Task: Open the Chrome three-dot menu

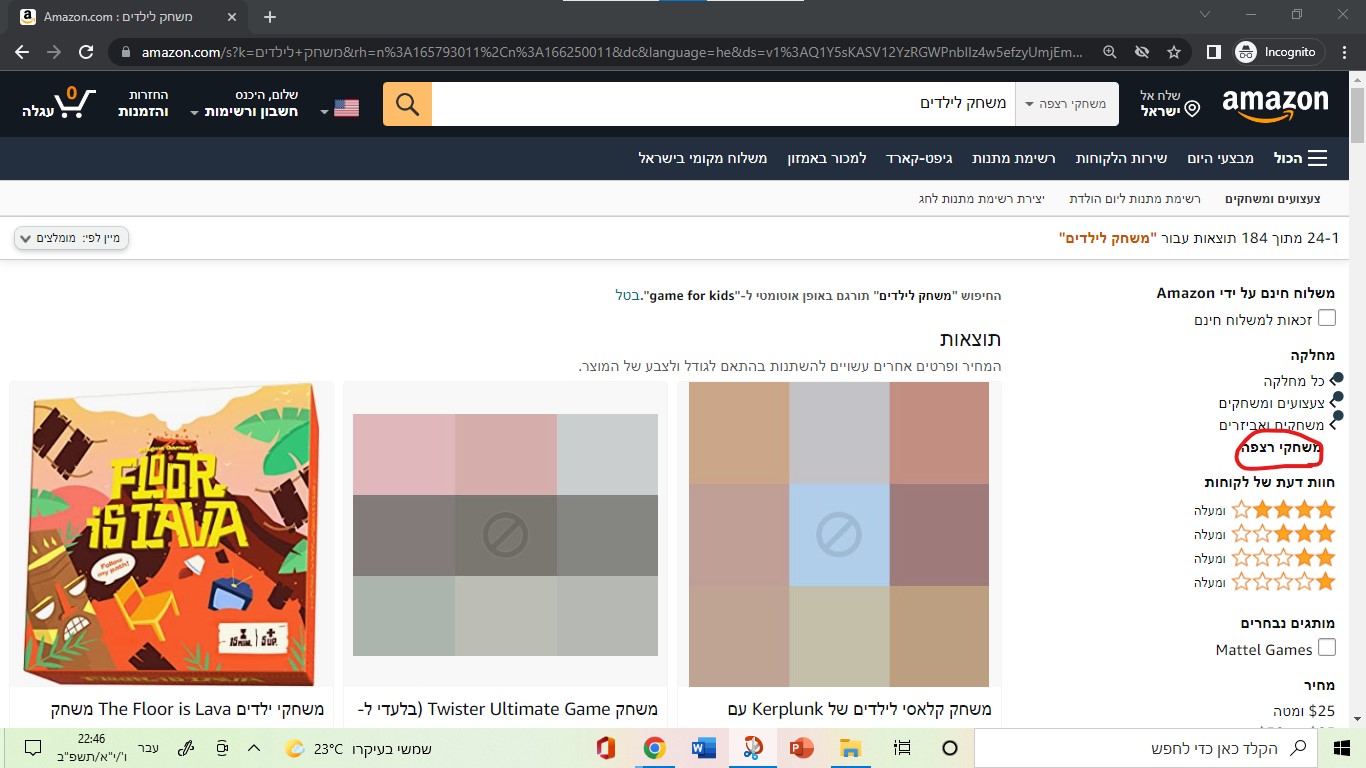Action: (1343, 52)
